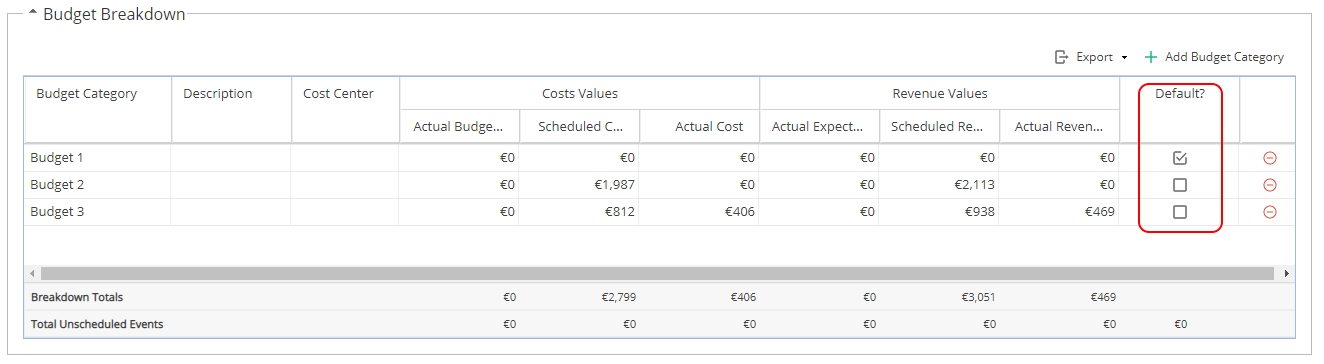This screenshot has width=1324, height=364.
Task: Click the €1,987 scheduled cost cell
Action: click(580, 185)
